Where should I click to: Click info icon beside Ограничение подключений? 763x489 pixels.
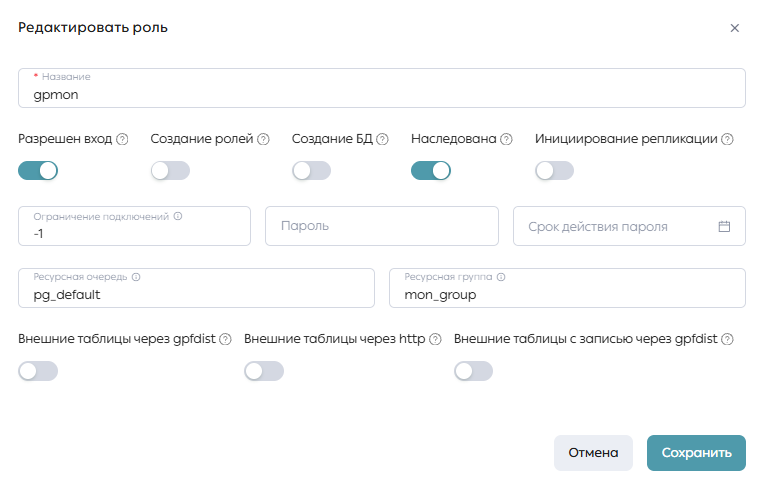click(x=178, y=216)
